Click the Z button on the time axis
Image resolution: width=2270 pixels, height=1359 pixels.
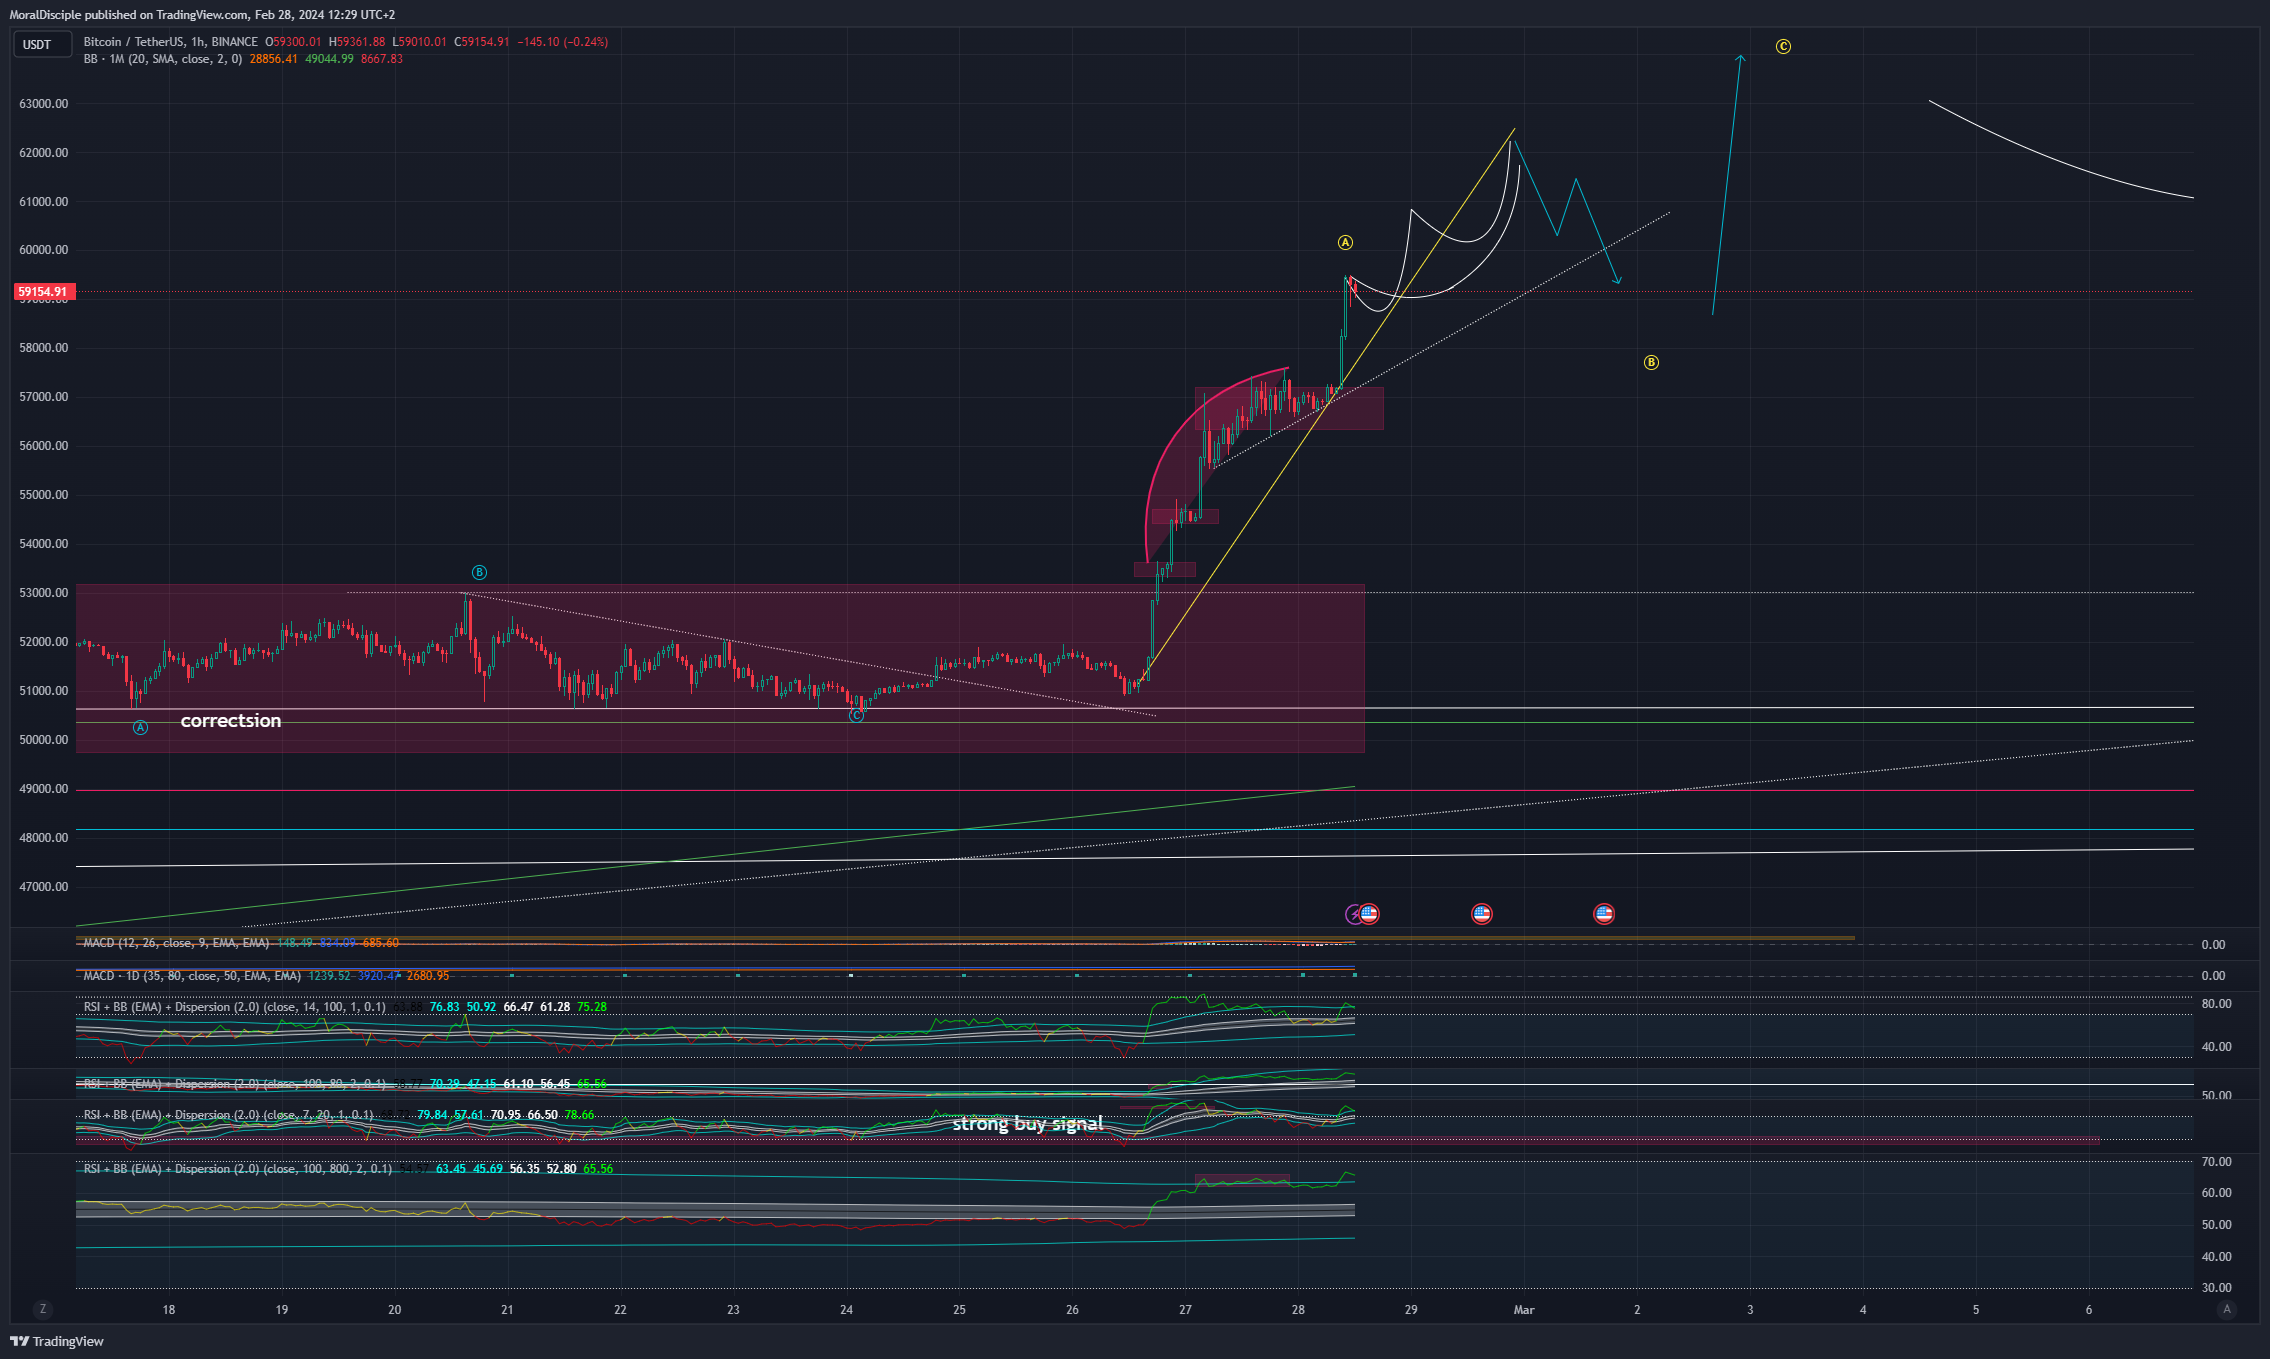click(x=42, y=1309)
